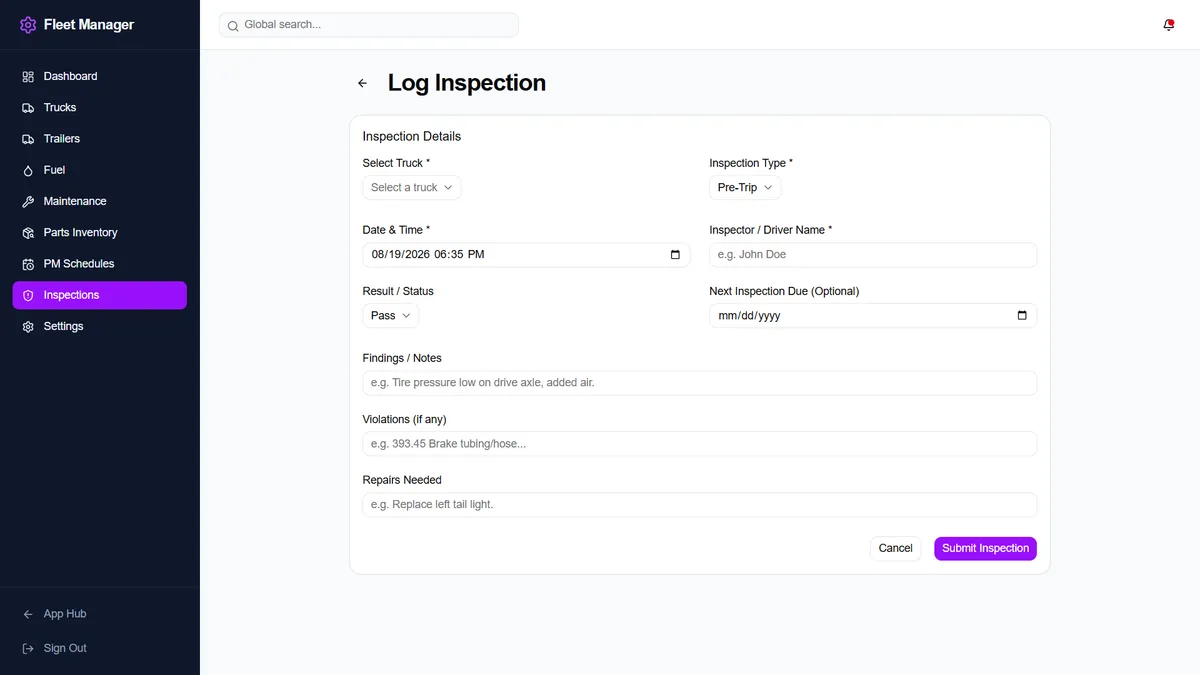Open the Date & Time calendar picker icon
The height and width of the screenshot is (675, 1200).
(x=676, y=255)
